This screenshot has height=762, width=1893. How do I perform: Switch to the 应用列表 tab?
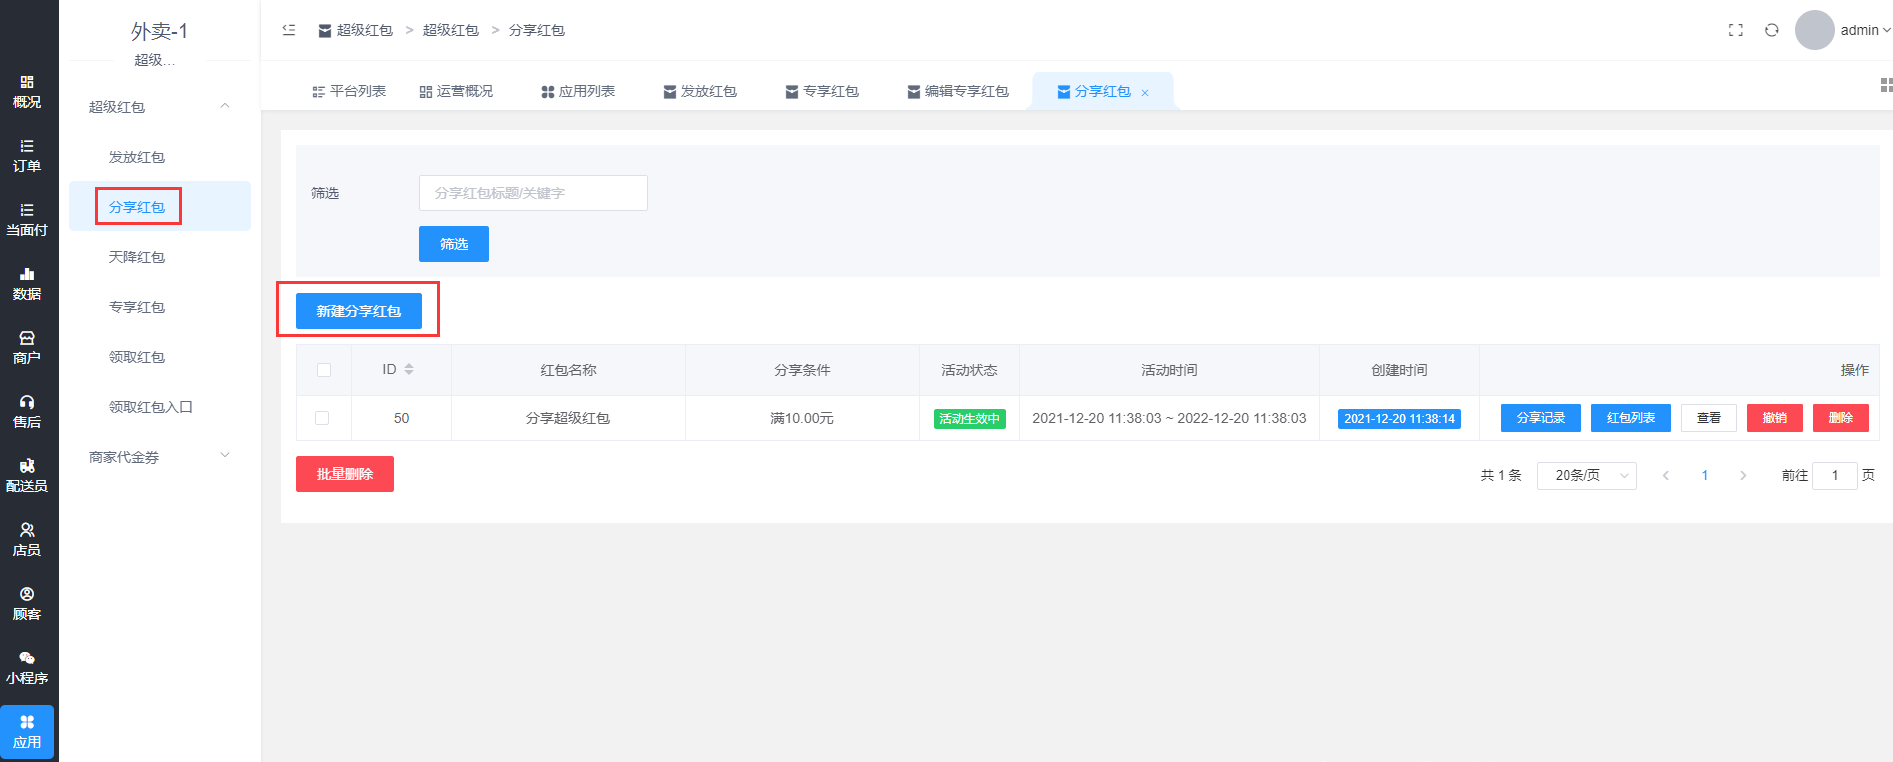point(578,91)
